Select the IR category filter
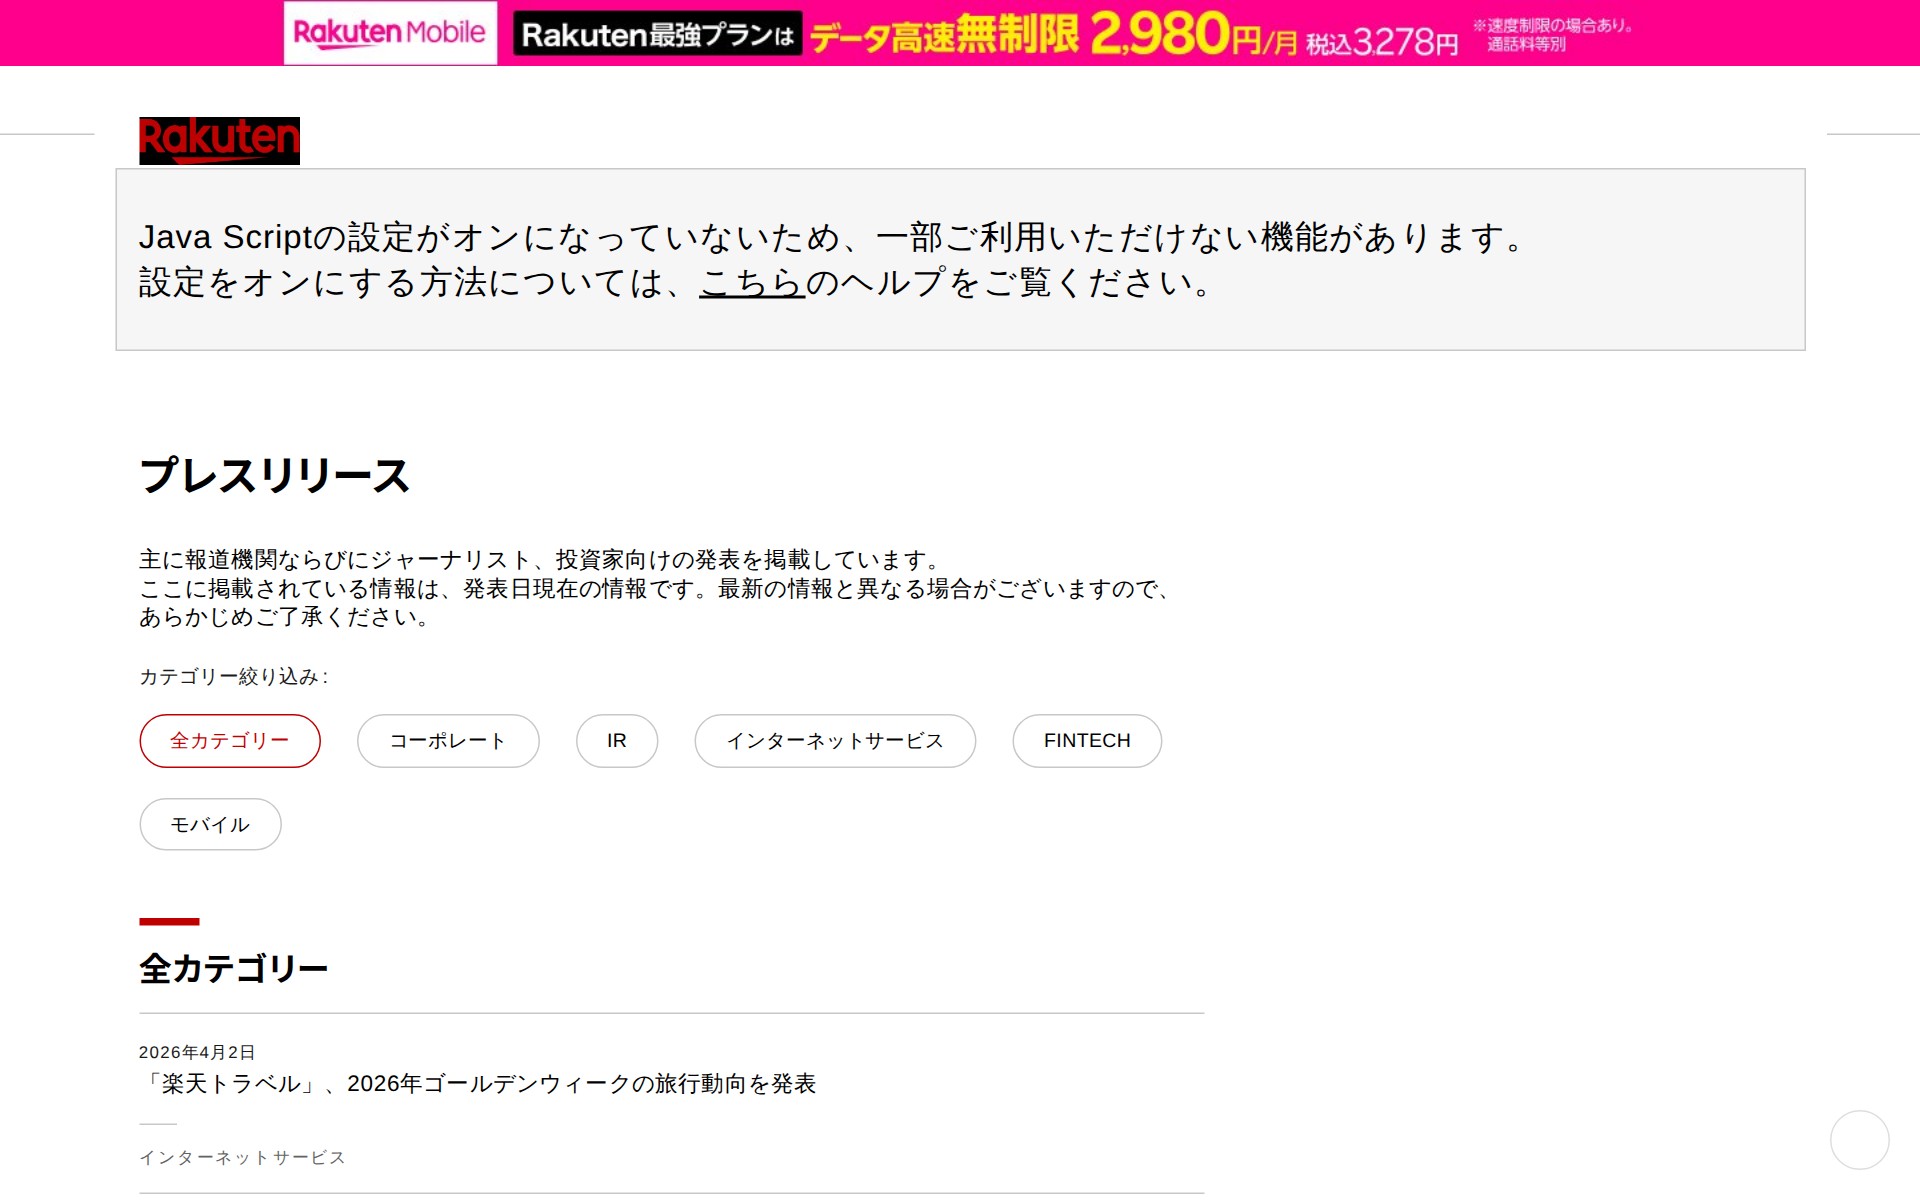The height and width of the screenshot is (1200, 1920). pos(616,740)
